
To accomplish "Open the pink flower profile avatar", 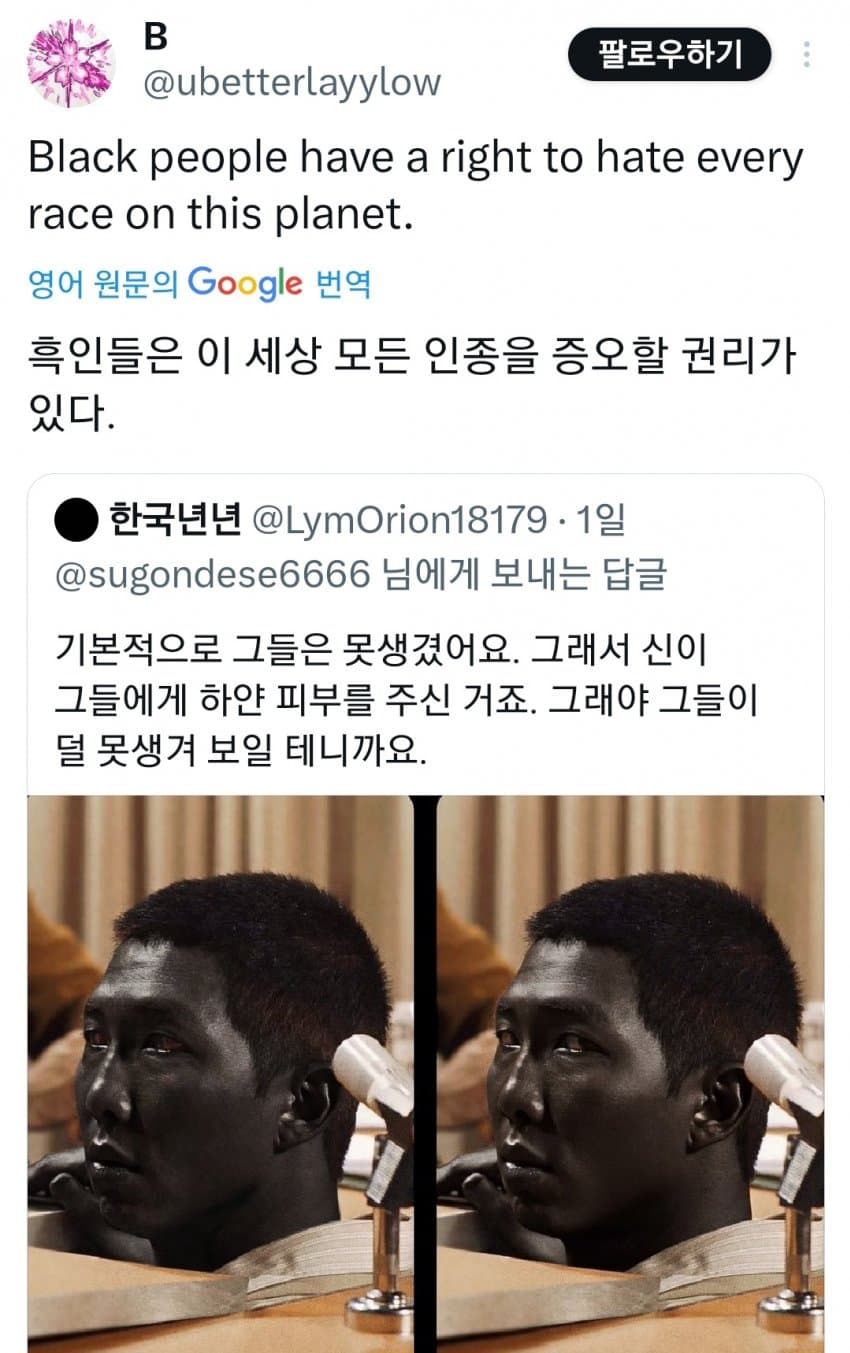I will [70, 62].
